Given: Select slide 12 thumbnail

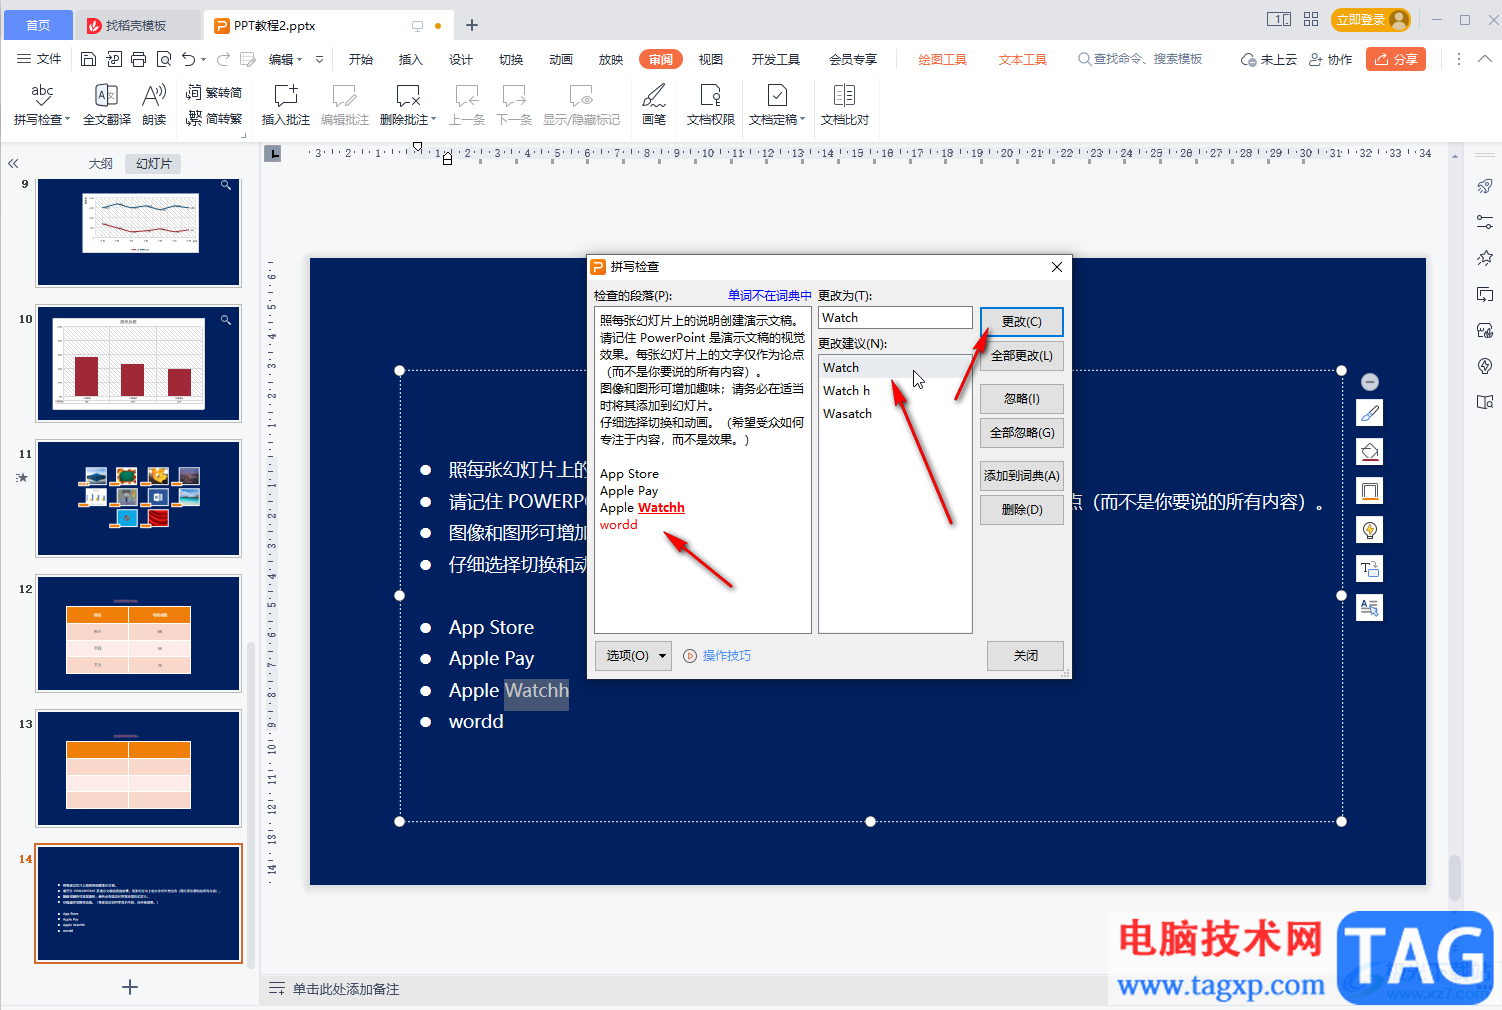Looking at the screenshot, I should pos(139,633).
